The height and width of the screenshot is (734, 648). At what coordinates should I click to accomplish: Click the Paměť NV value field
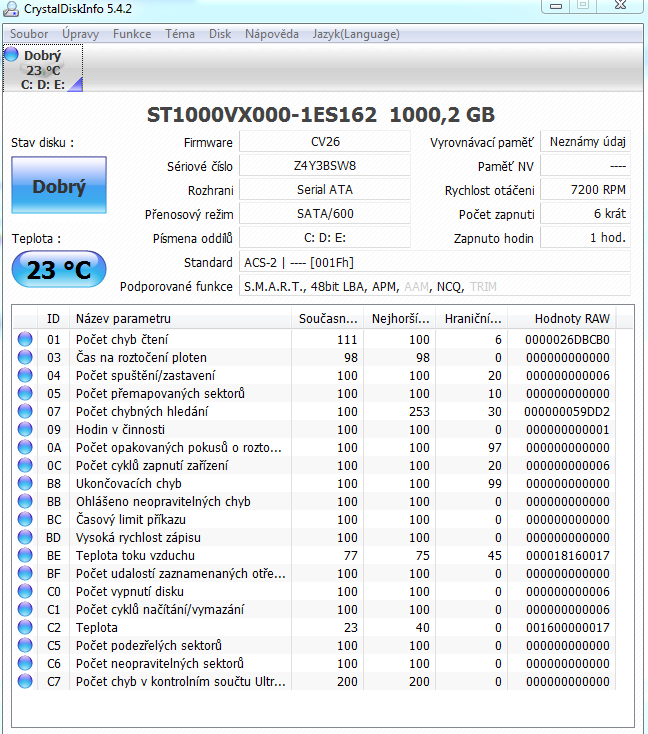tap(585, 166)
